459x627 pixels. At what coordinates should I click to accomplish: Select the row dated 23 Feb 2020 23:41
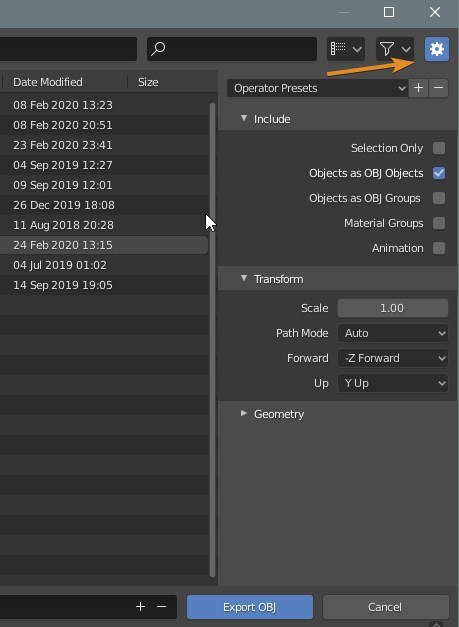click(x=104, y=145)
